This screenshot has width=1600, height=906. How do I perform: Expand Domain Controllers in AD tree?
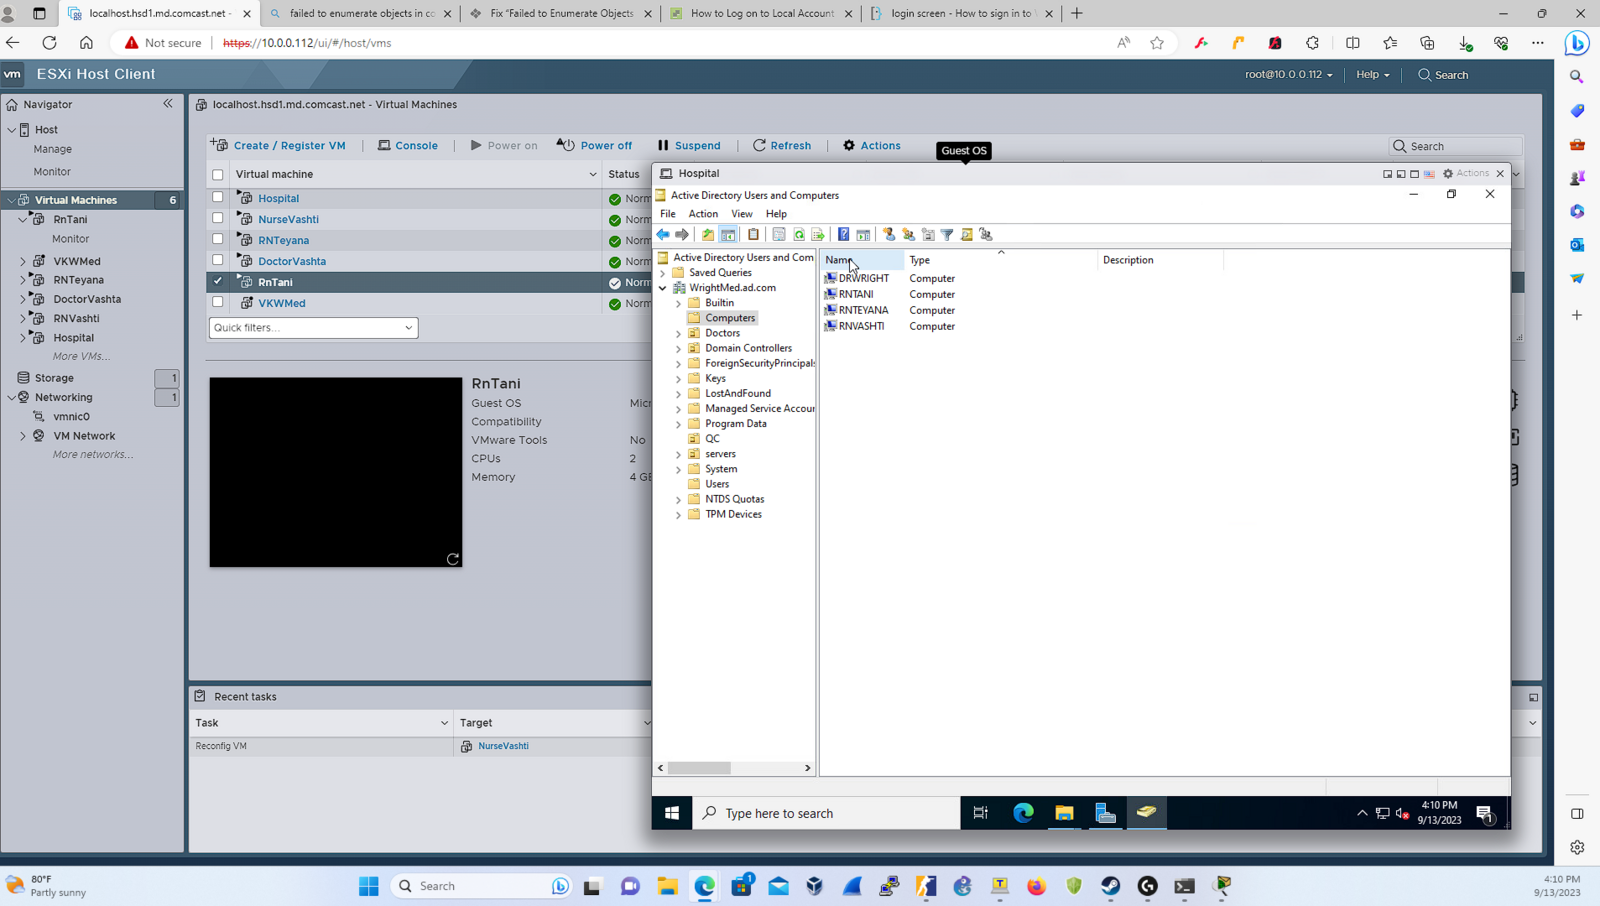[679, 348]
